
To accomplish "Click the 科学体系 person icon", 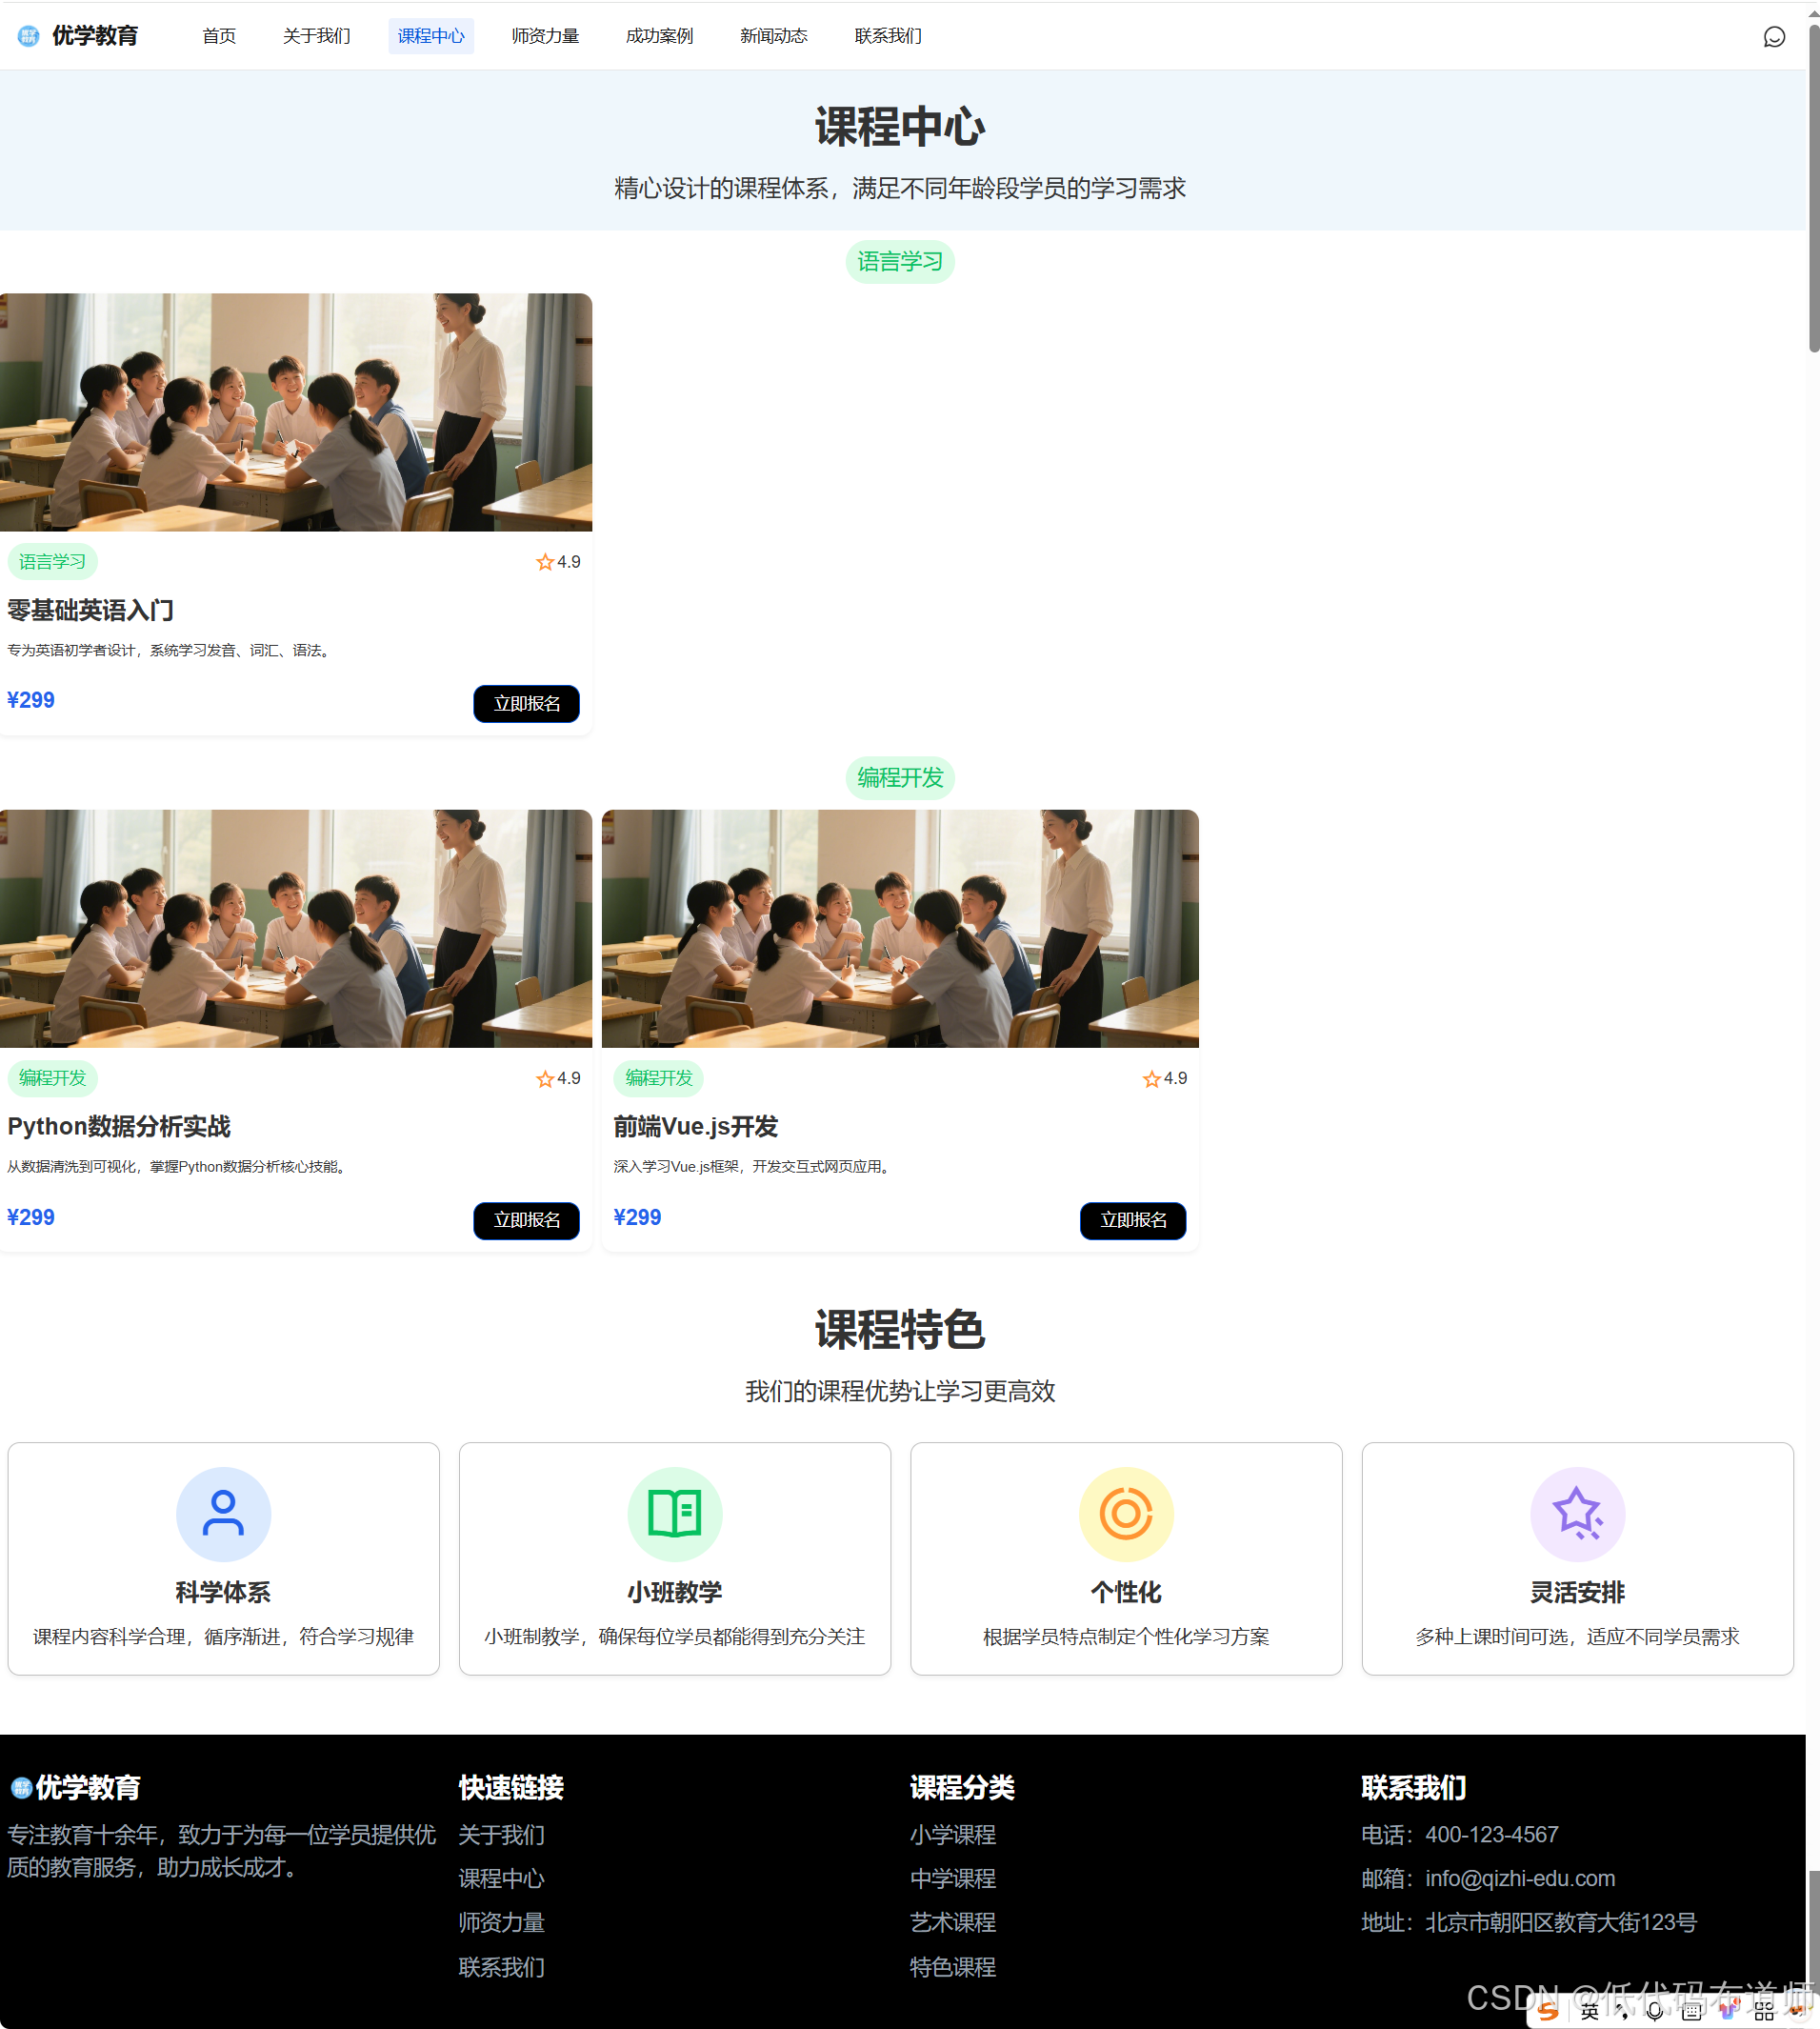I will tap(223, 1513).
